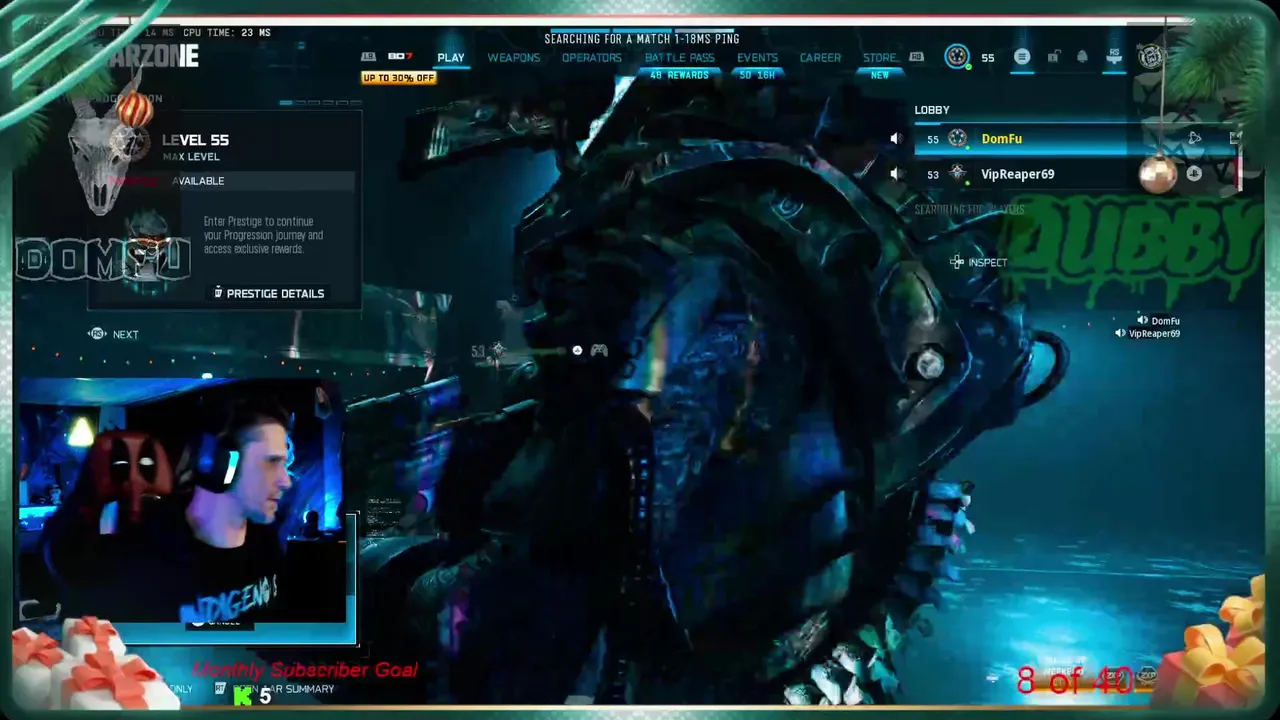The width and height of the screenshot is (1280, 720).
Task: Open the EVENTS tab
Action: coord(757,58)
